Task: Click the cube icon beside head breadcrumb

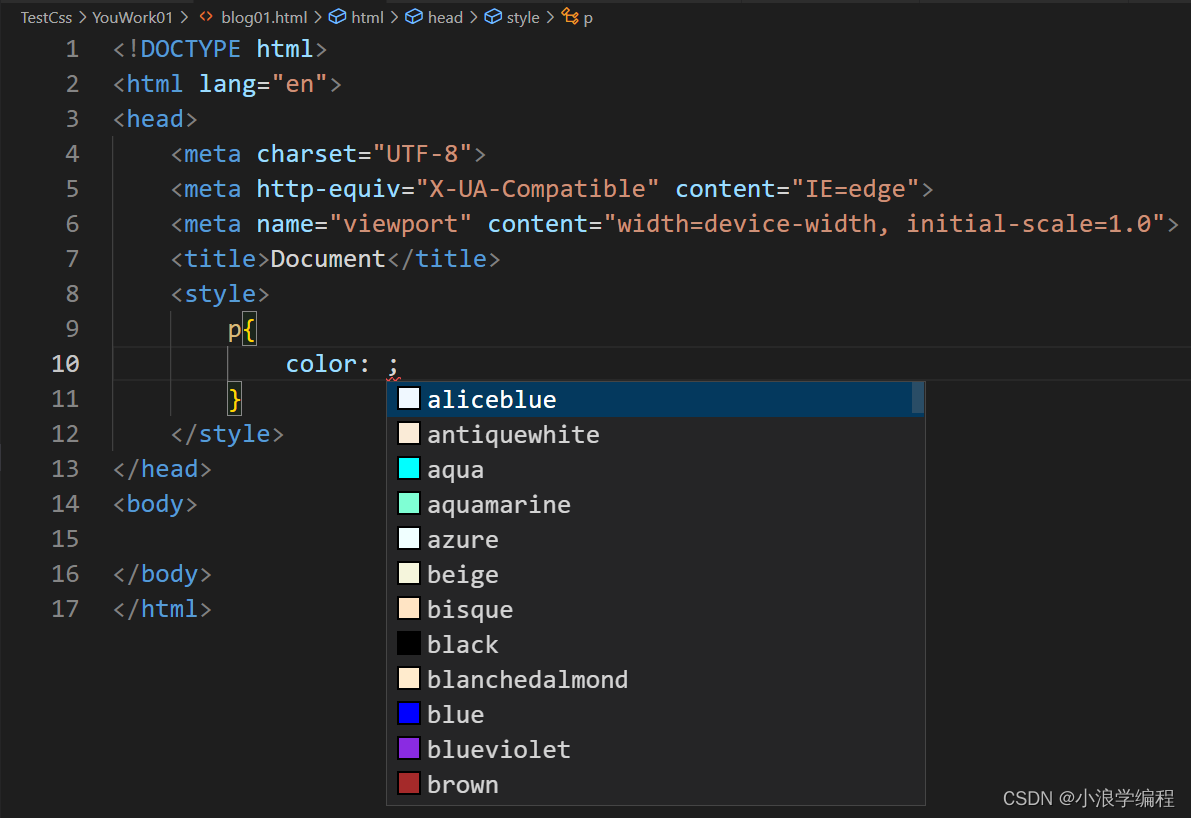Action: (x=414, y=17)
